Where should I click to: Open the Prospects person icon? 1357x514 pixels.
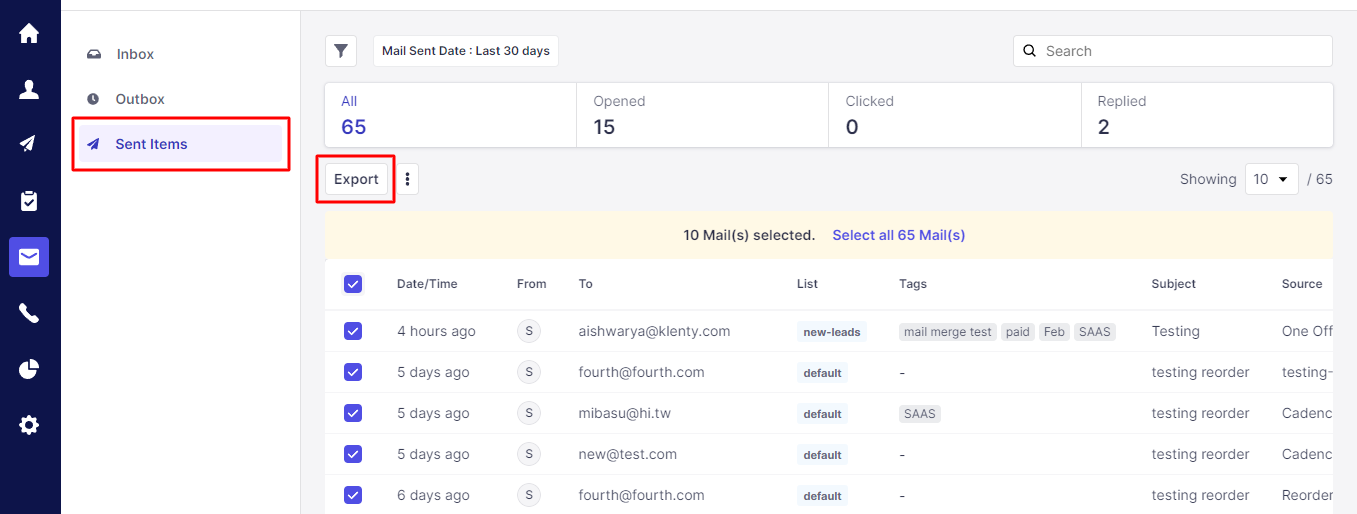[29, 90]
